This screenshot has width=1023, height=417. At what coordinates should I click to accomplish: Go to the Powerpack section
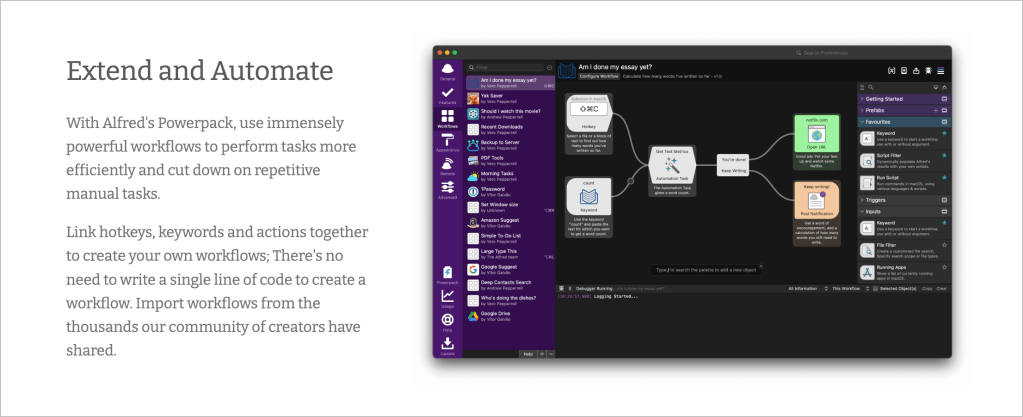447,274
